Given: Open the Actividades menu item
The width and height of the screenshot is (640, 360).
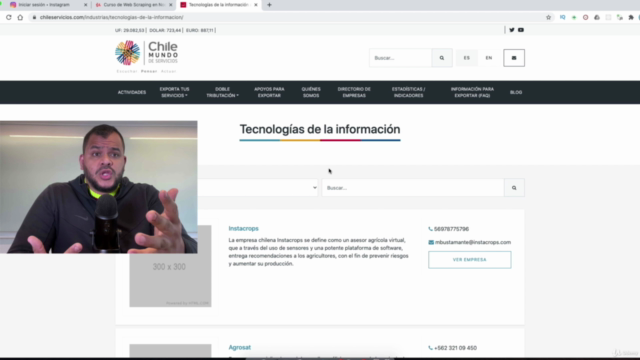Looking at the screenshot, I should point(132,92).
